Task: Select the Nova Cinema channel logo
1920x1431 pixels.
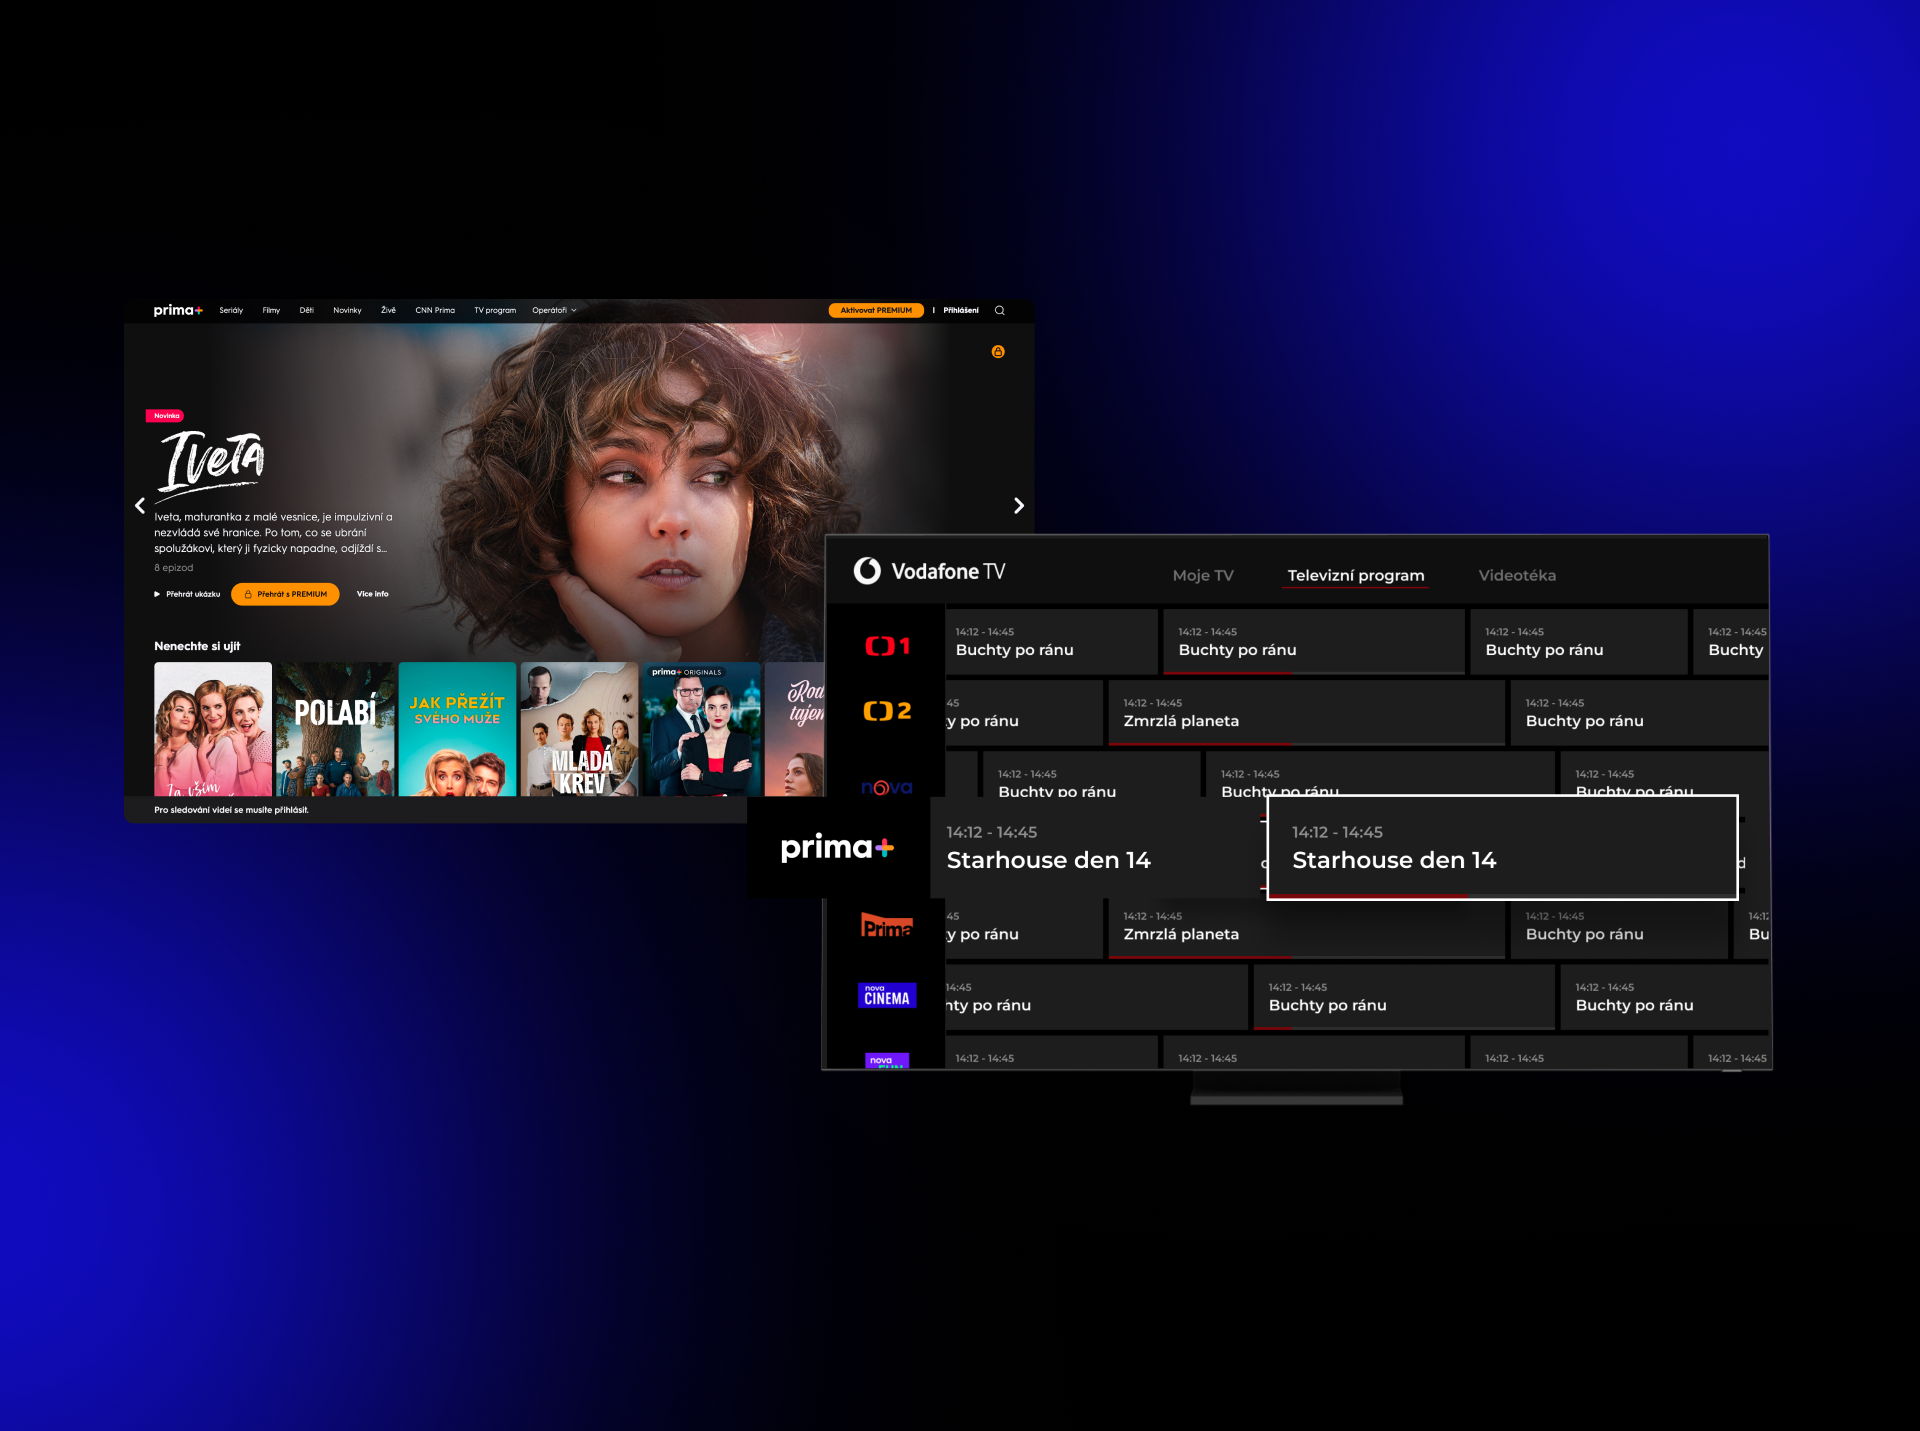Action: tap(887, 995)
